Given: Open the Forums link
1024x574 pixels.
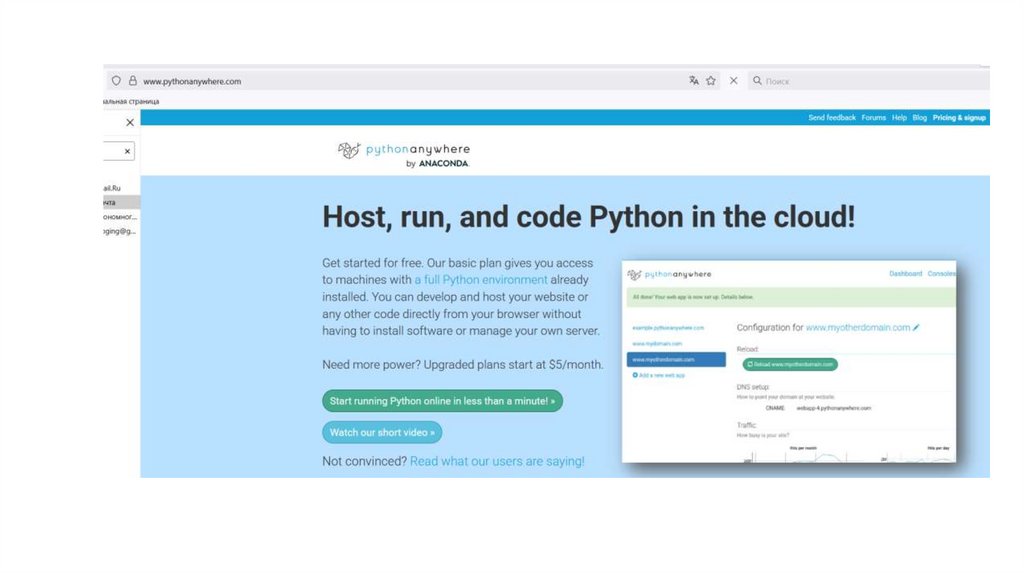Looking at the screenshot, I should point(873,118).
